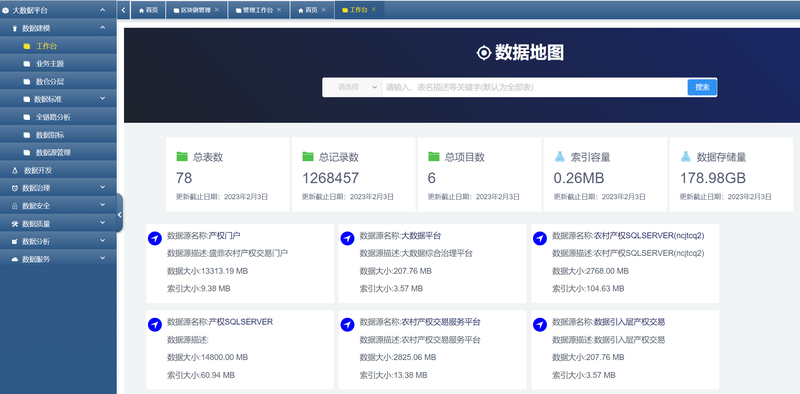The image size is (800, 394).
Task: Click the green folder icon of 总记录数 card
Action: click(x=308, y=156)
